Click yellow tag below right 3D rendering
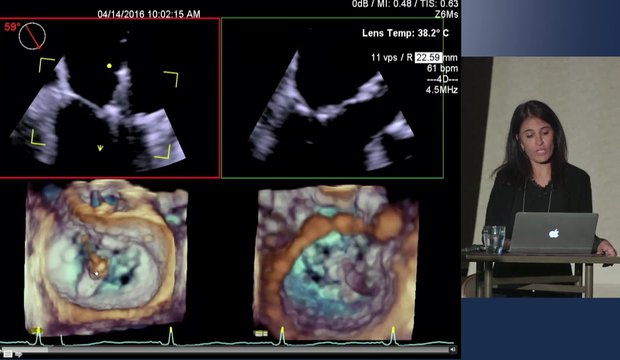The height and width of the screenshot is (360, 620). coord(261,333)
